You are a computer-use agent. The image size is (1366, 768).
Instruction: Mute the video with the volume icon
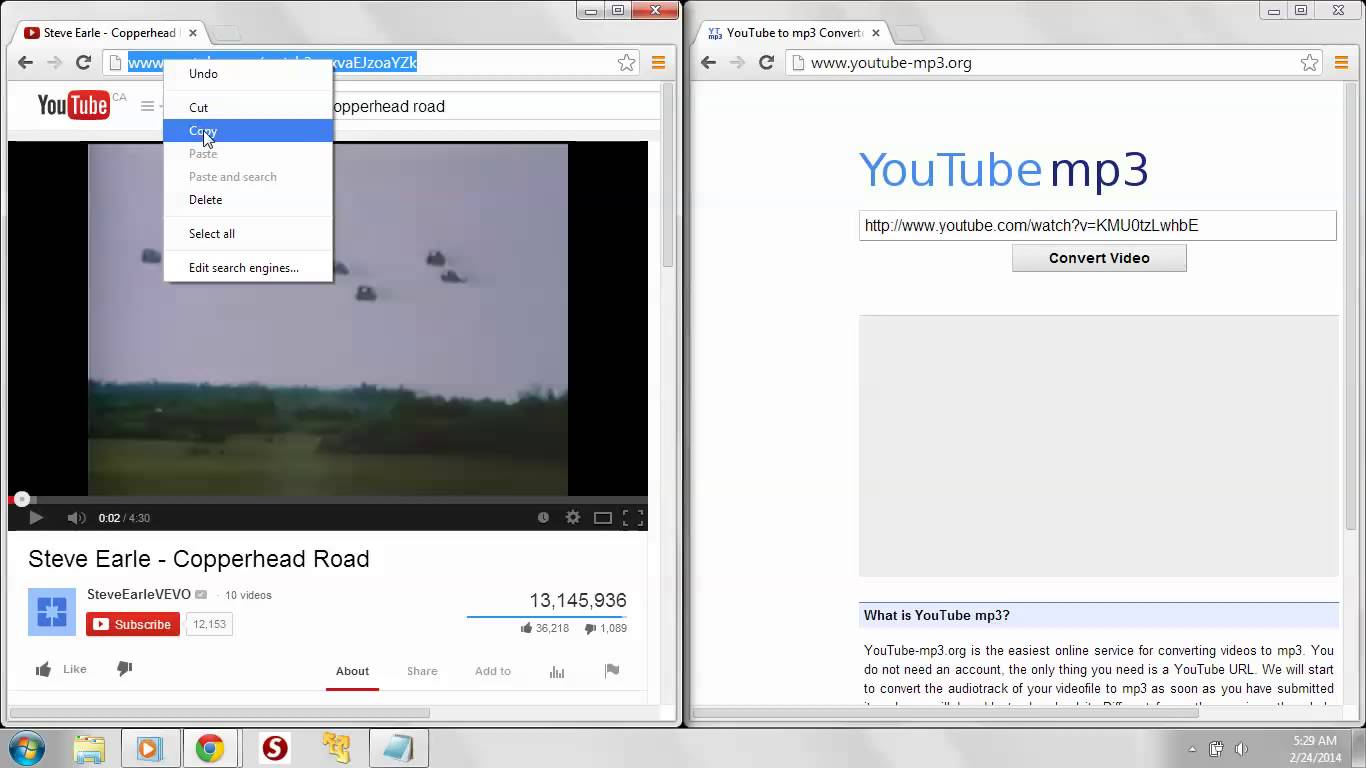(x=76, y=518)
